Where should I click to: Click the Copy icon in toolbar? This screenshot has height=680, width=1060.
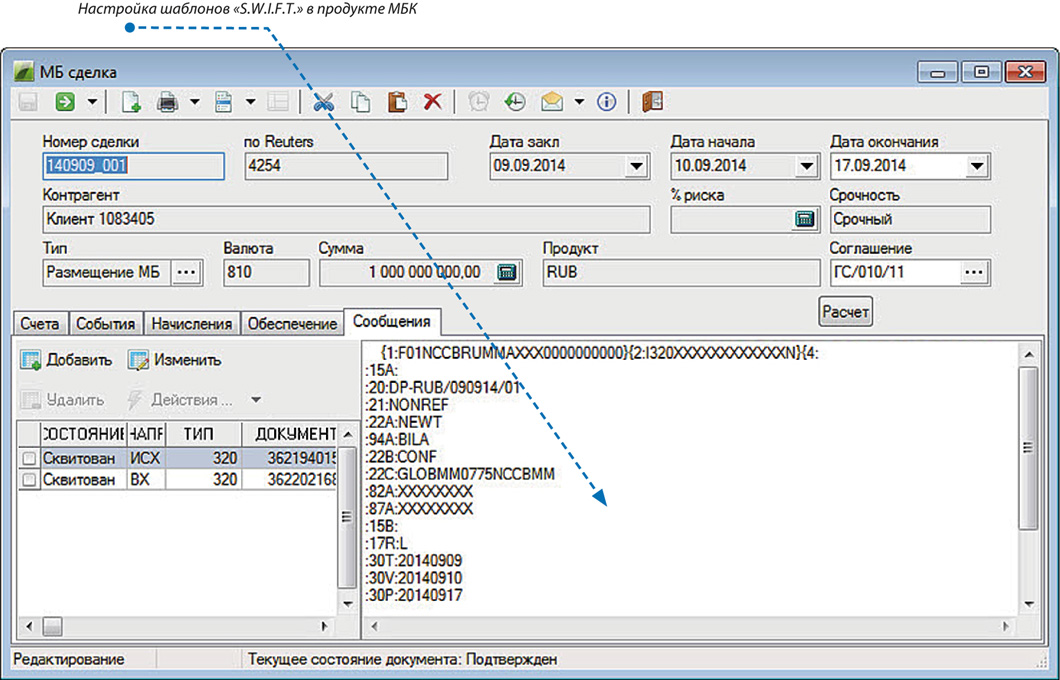click(x=360, y=102)
